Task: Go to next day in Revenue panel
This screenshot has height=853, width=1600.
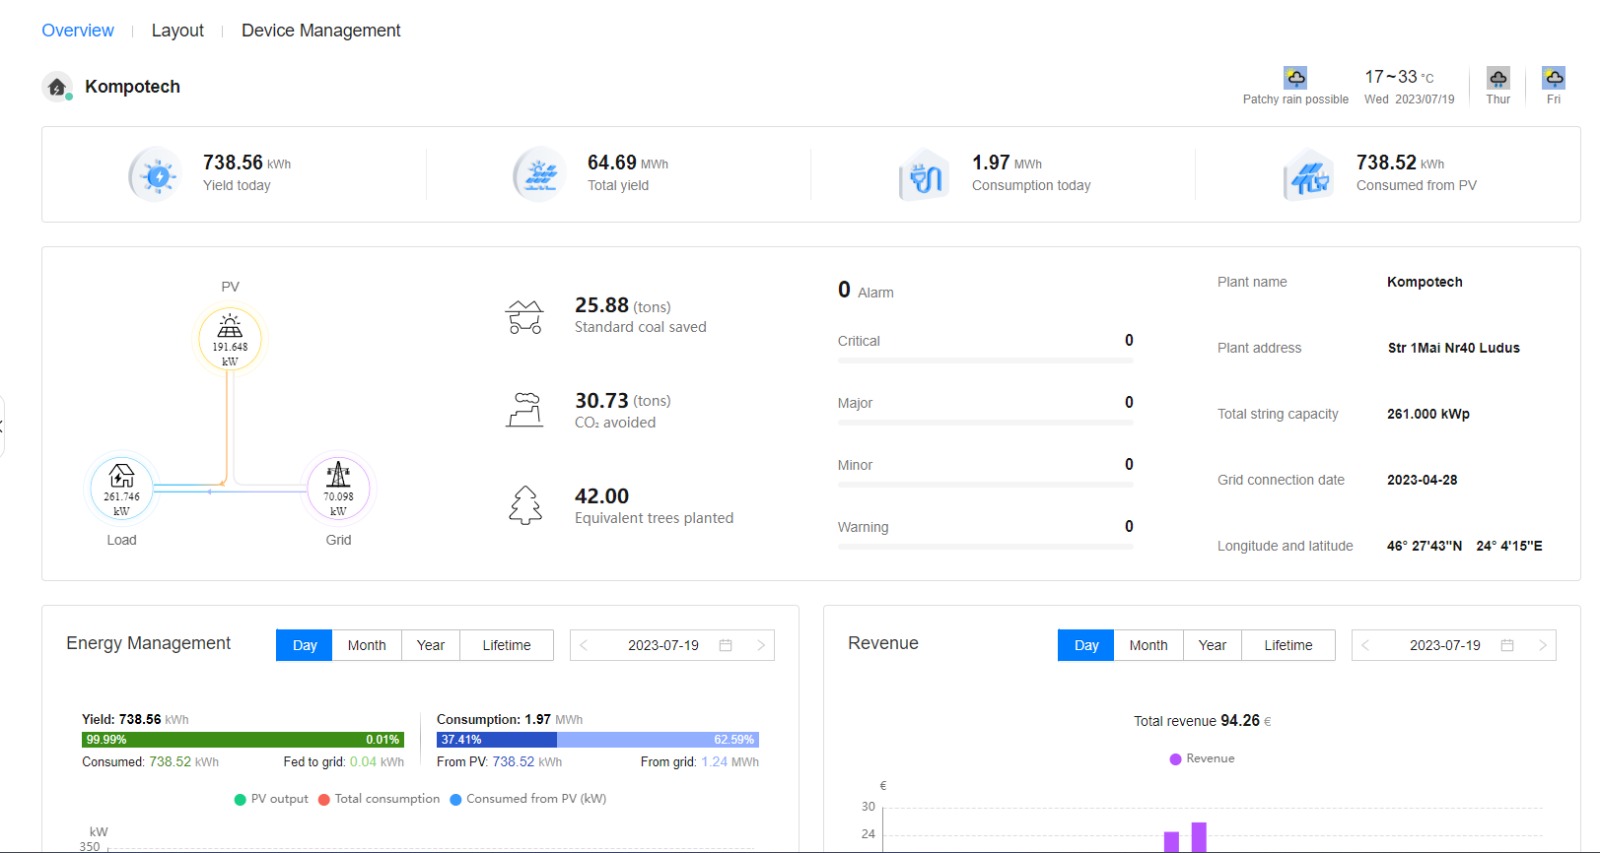Action: pos(1542,645)
